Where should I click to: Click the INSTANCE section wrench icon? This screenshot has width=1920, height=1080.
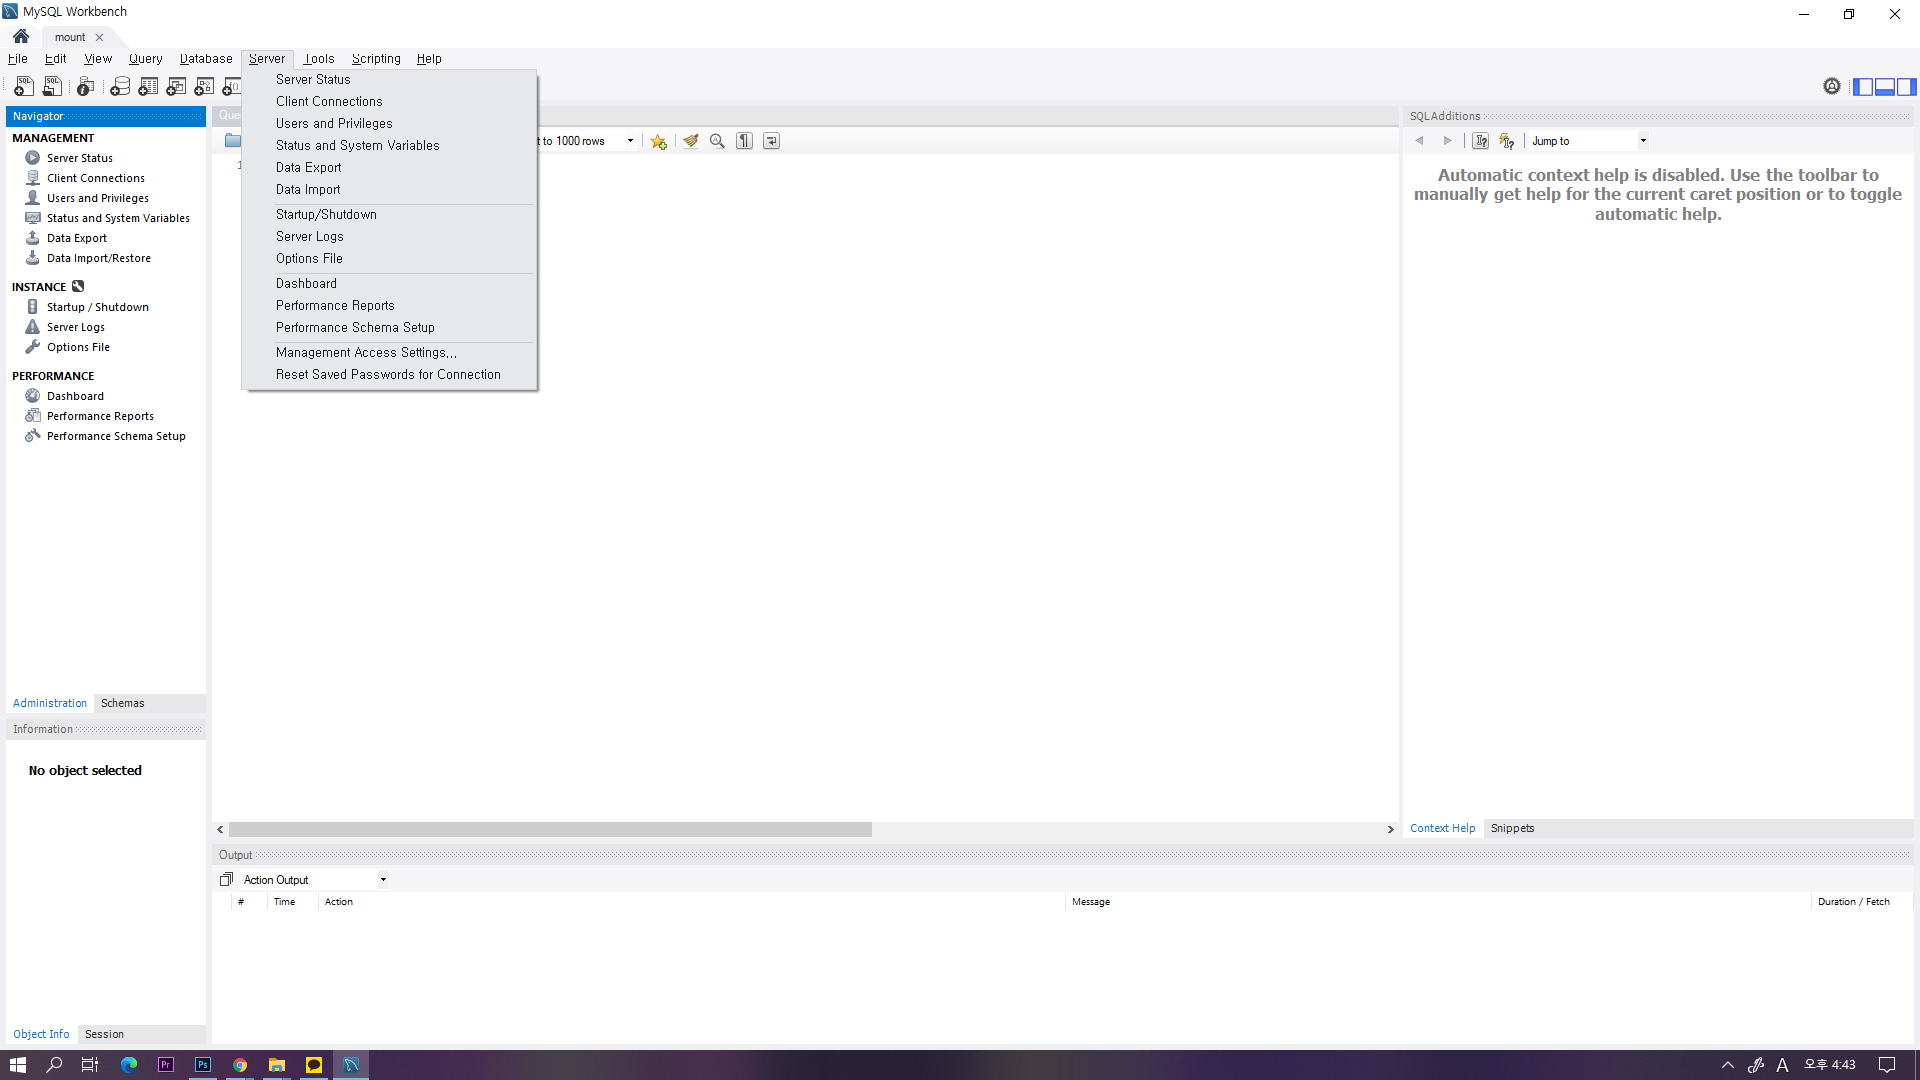(x=78, y=287)
